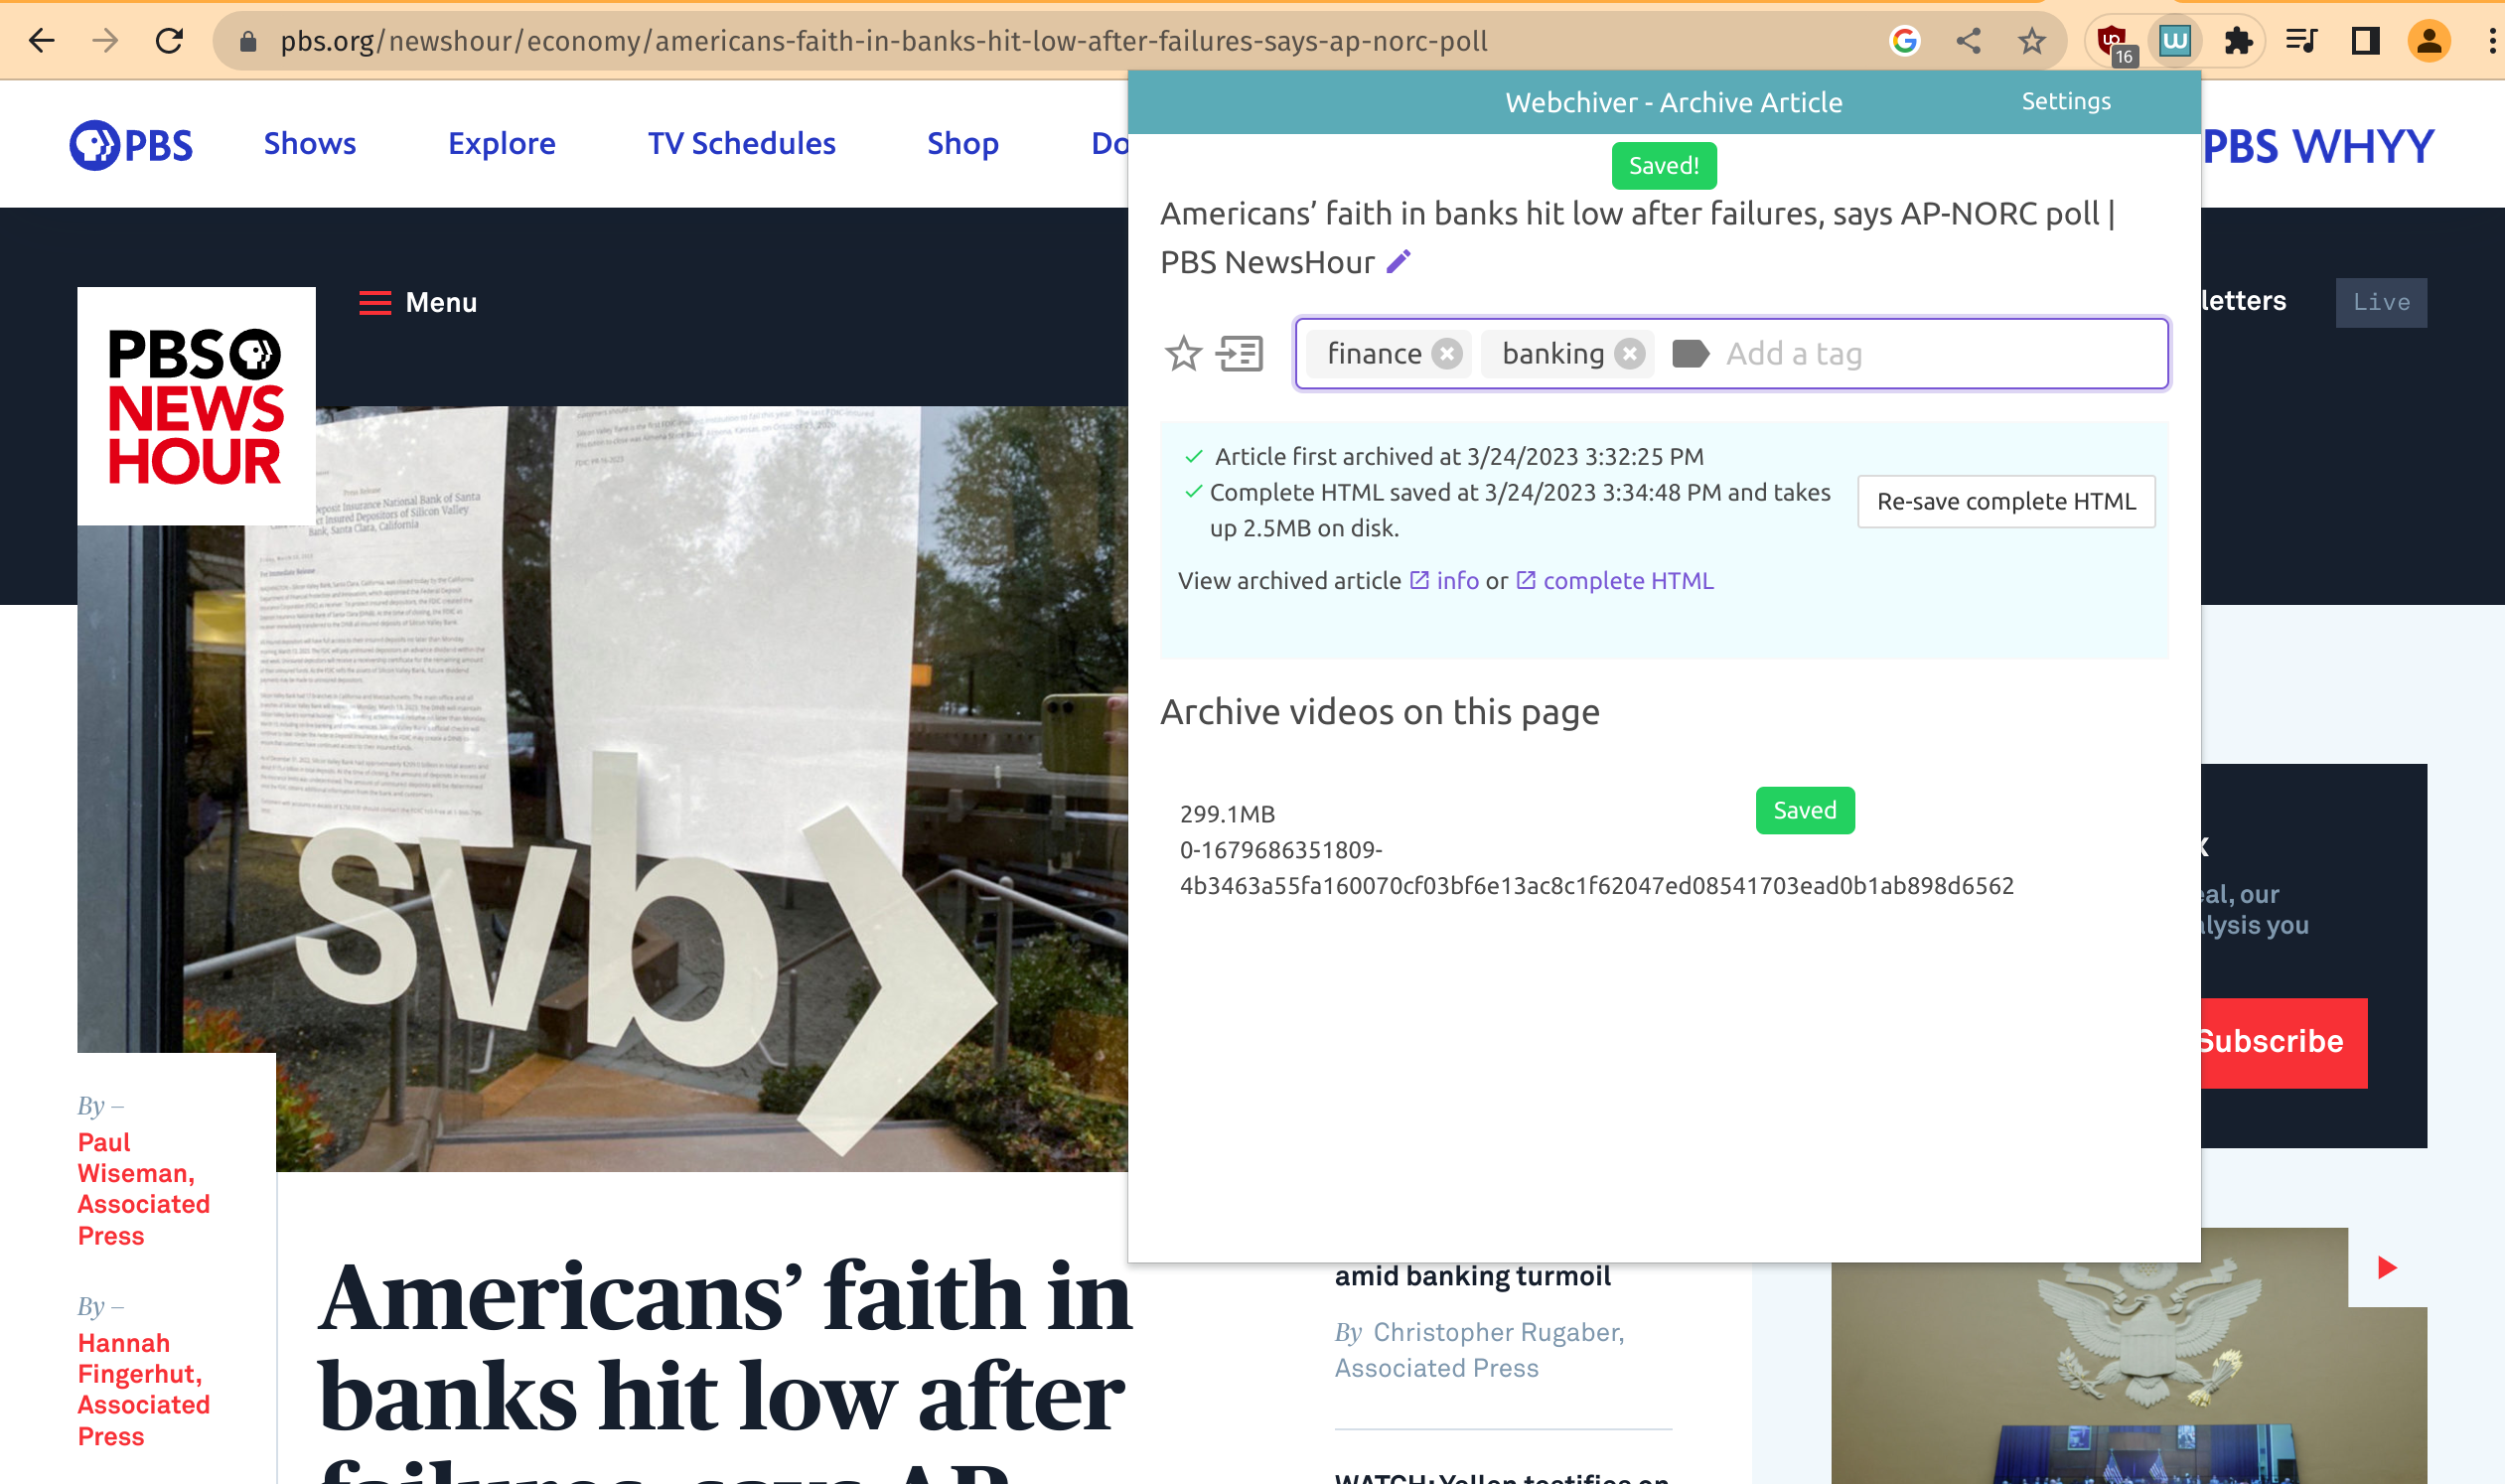Click the pencil icon to edit title
Viewport: 2505px width, 1484px height.
tap(1399, 262)
